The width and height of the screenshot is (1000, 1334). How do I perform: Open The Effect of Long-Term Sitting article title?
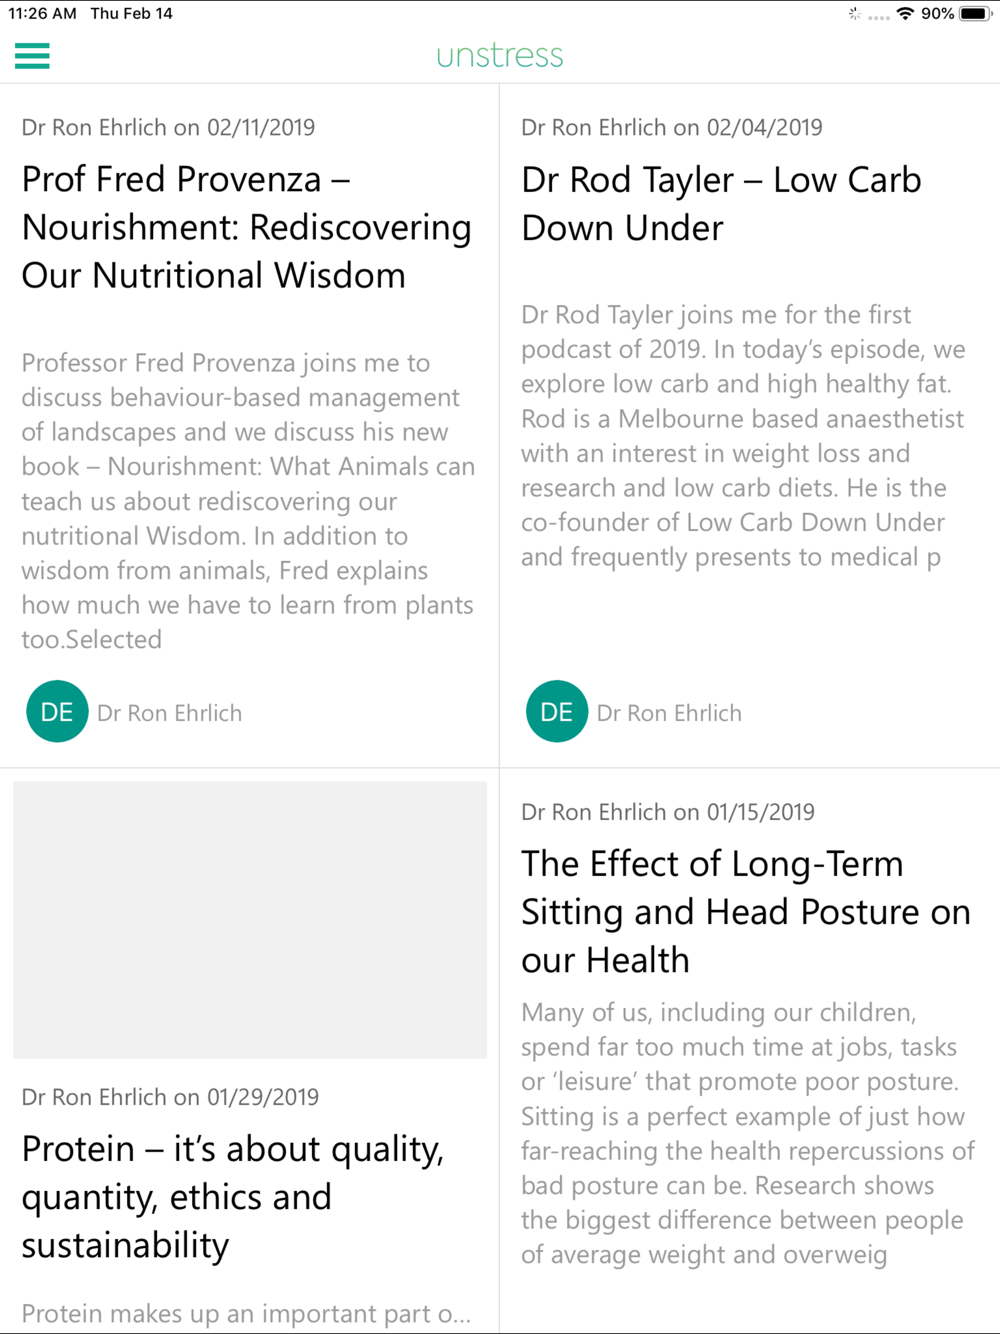[746, 911]
